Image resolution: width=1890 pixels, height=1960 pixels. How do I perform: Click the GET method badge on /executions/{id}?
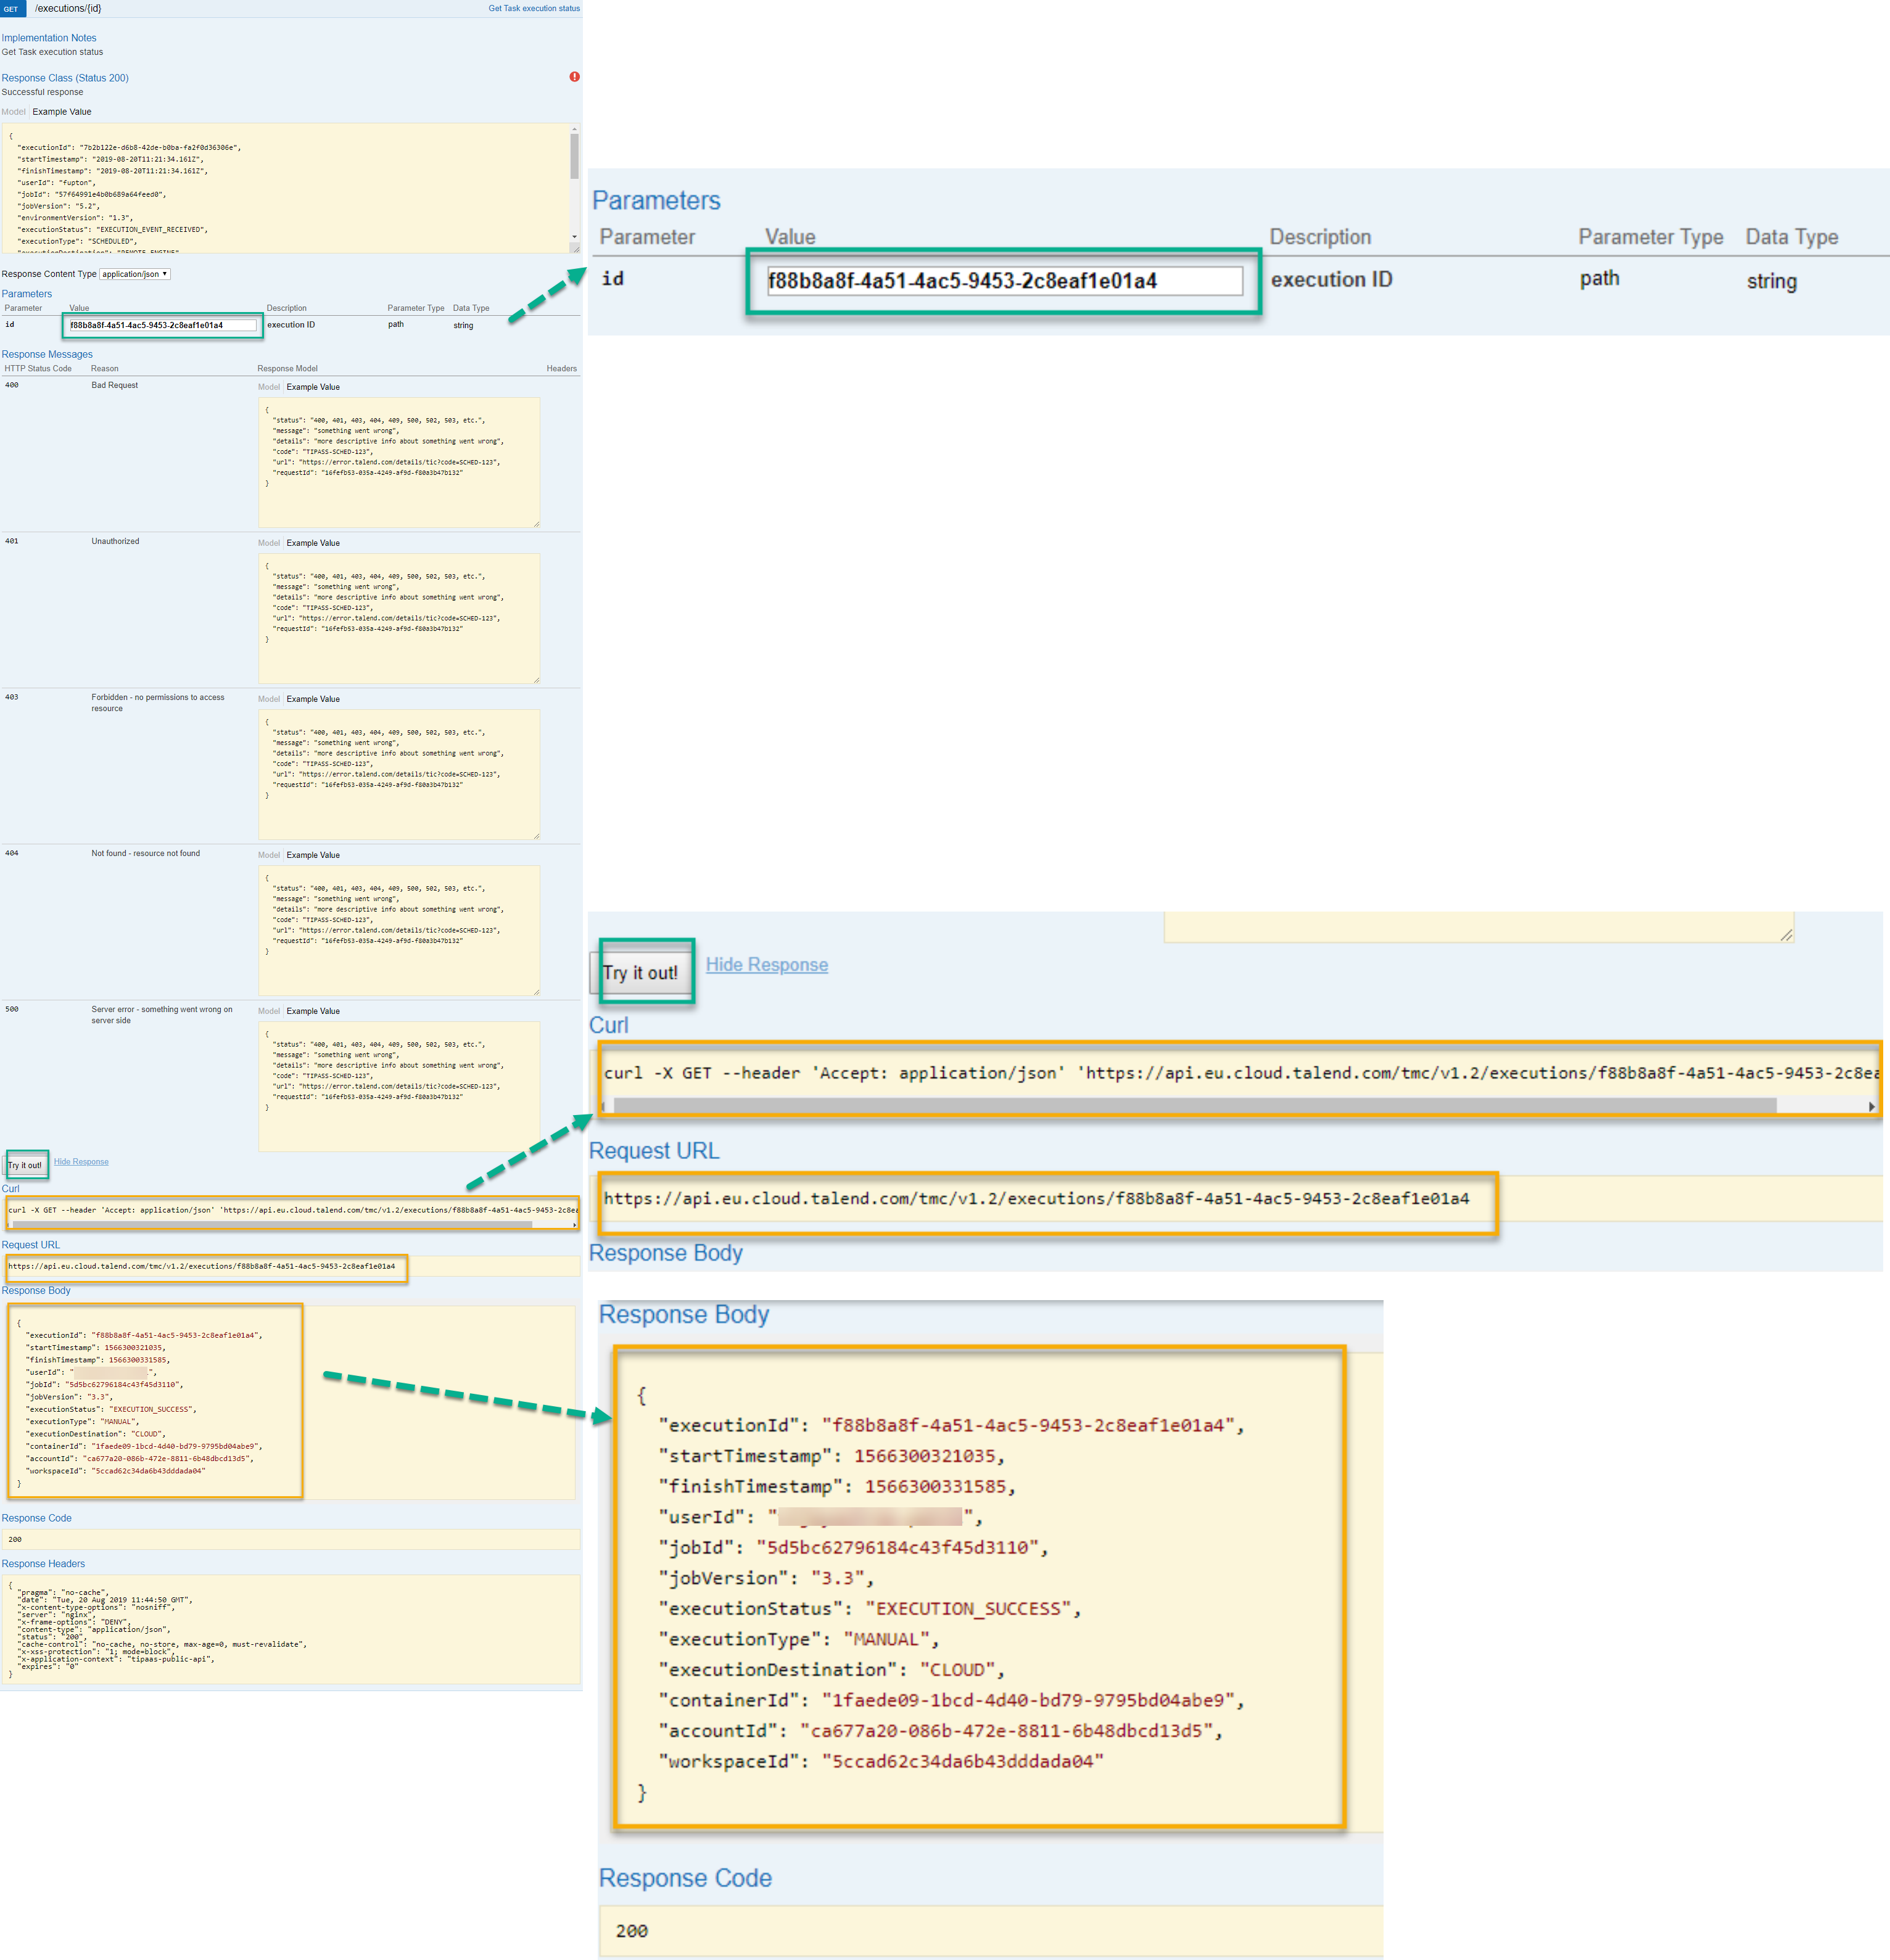click(x=11, y=8)
